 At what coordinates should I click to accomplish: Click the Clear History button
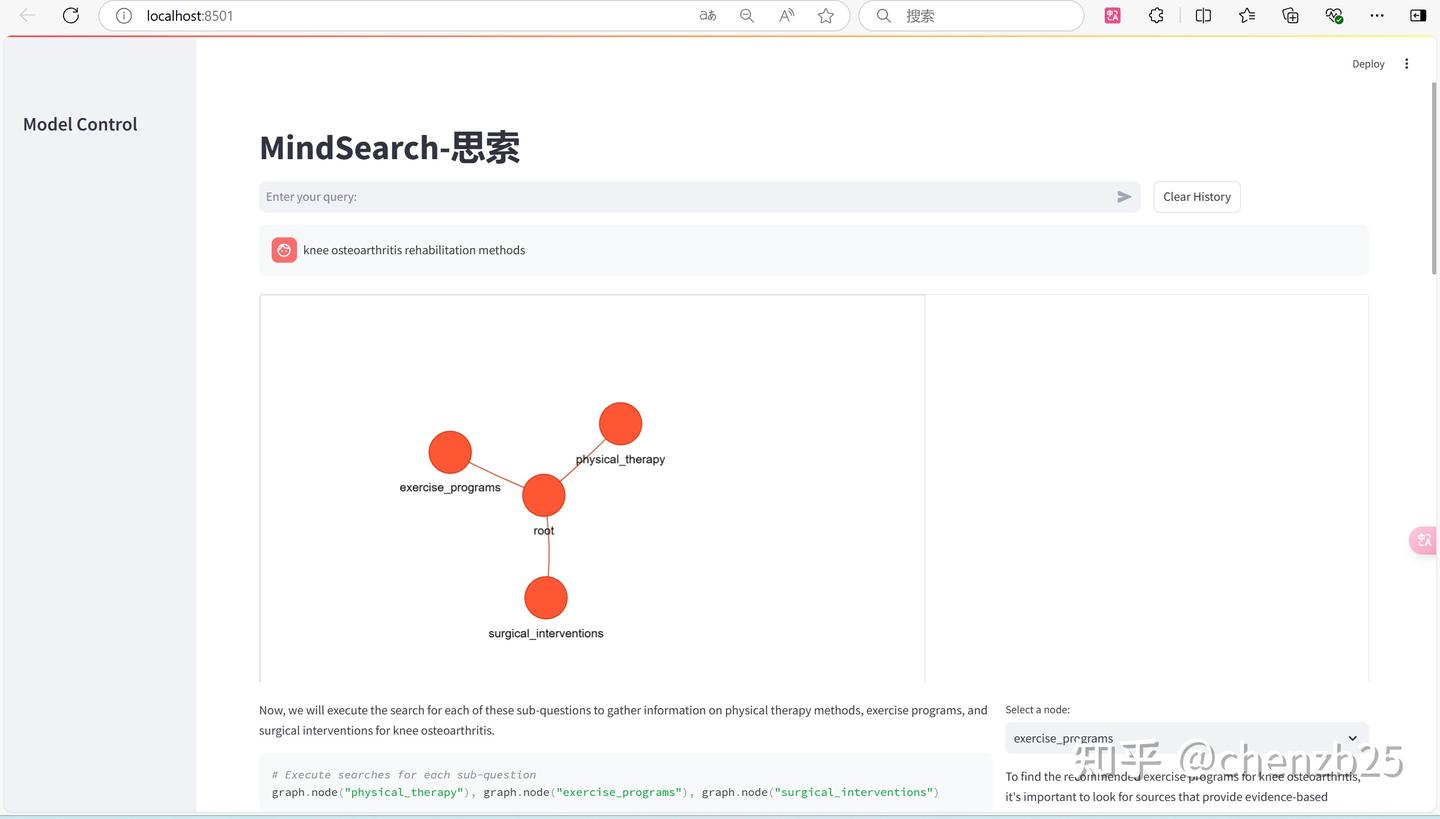(1196, 196)
